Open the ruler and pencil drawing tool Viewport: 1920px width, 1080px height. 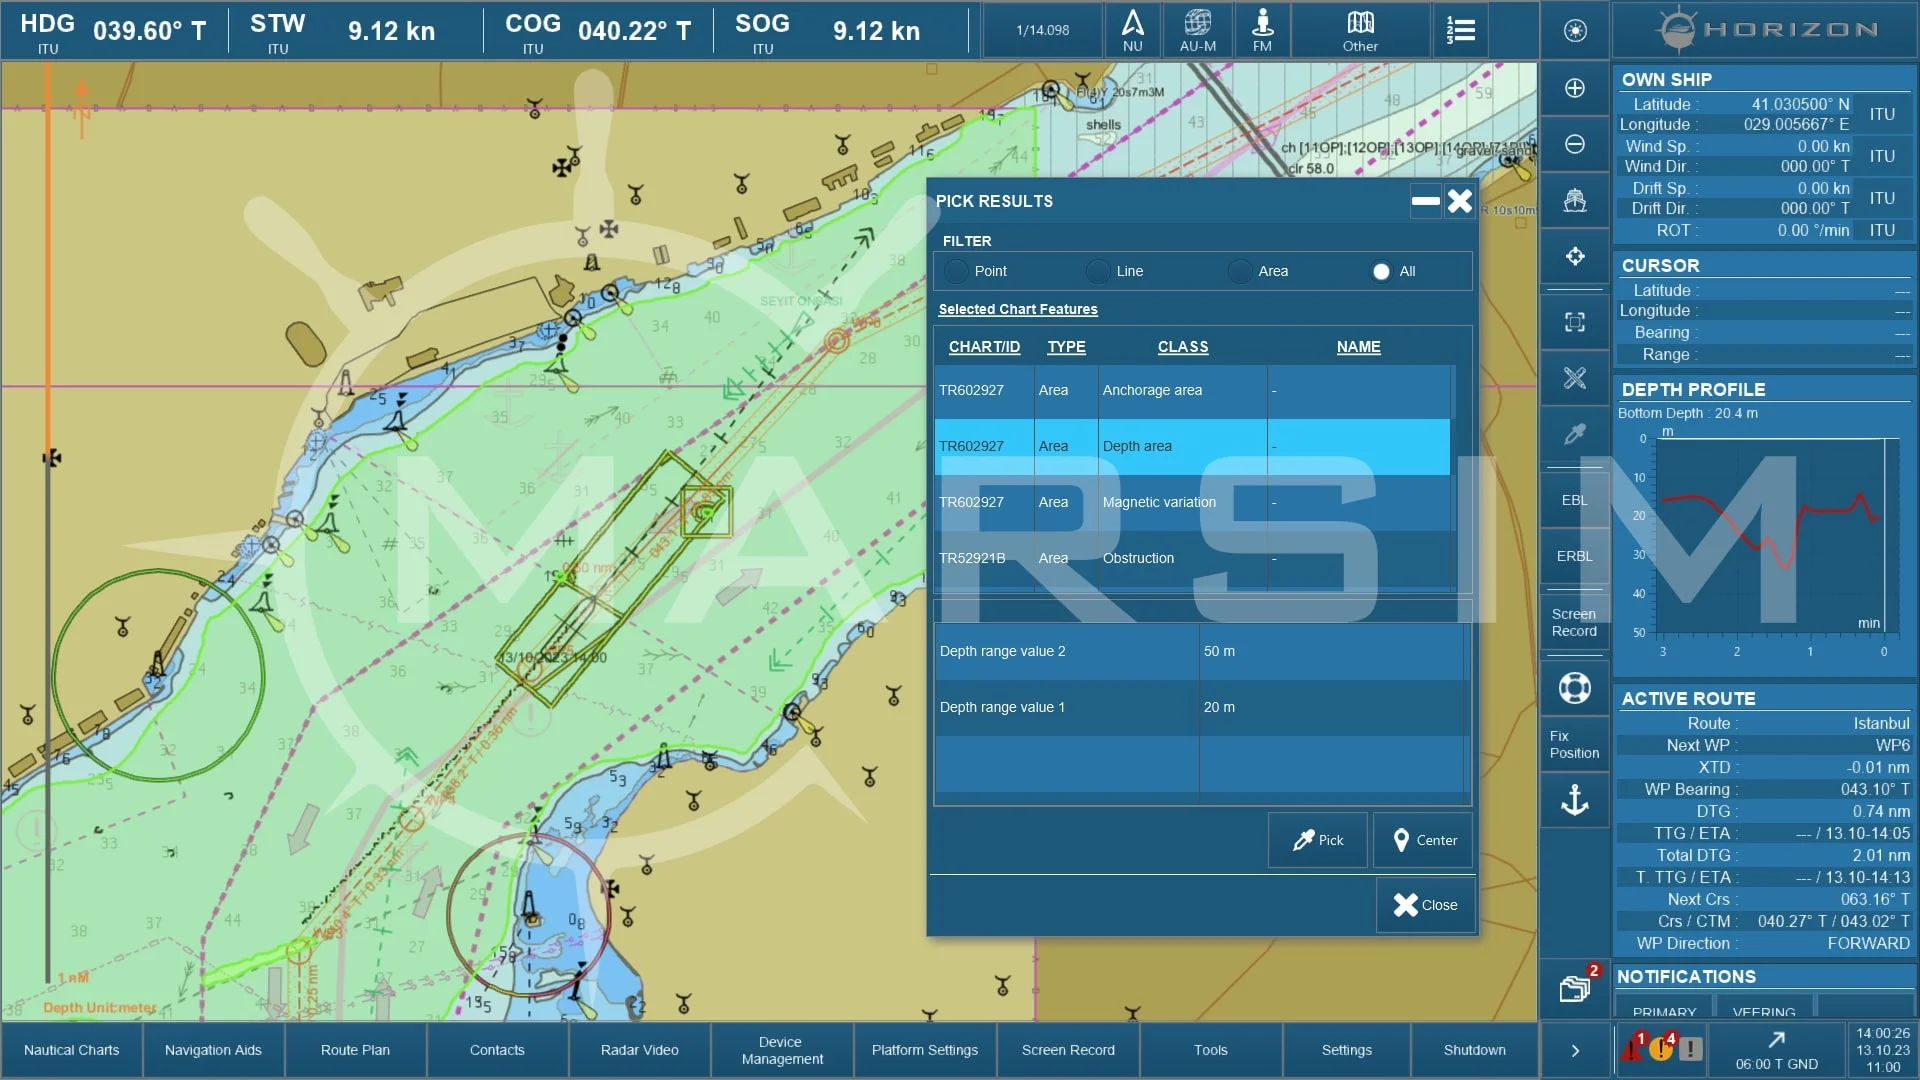tap(1575, 378)
